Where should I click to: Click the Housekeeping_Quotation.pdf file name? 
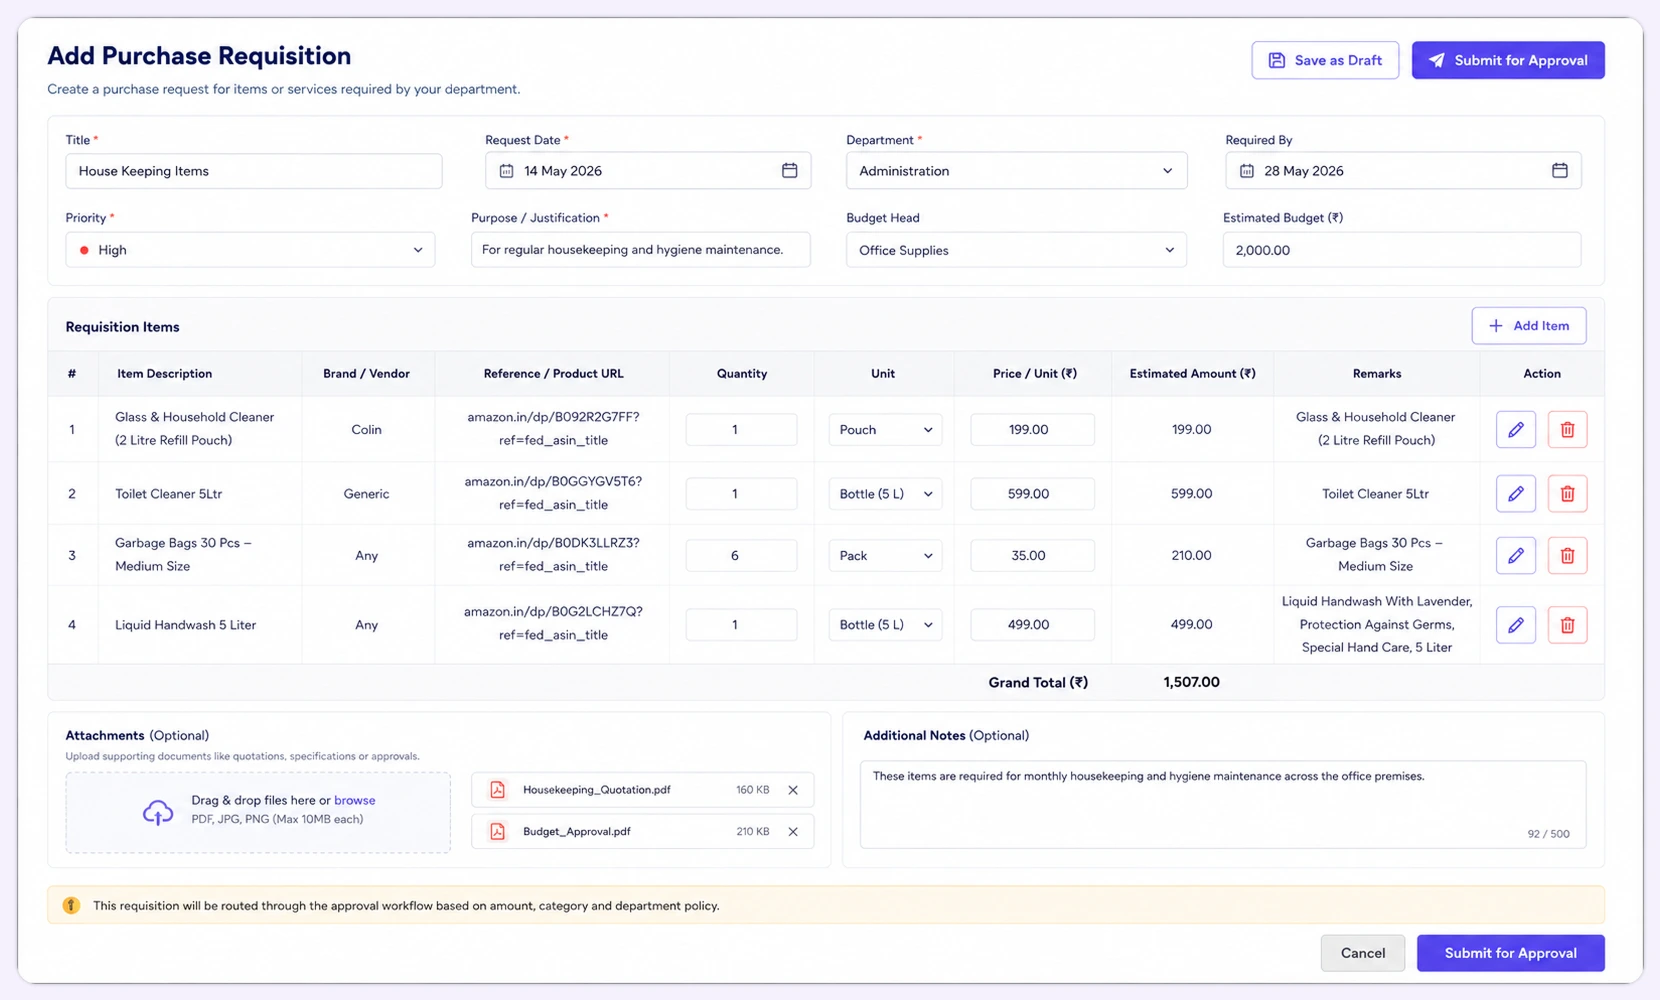[x=596, y=790]
